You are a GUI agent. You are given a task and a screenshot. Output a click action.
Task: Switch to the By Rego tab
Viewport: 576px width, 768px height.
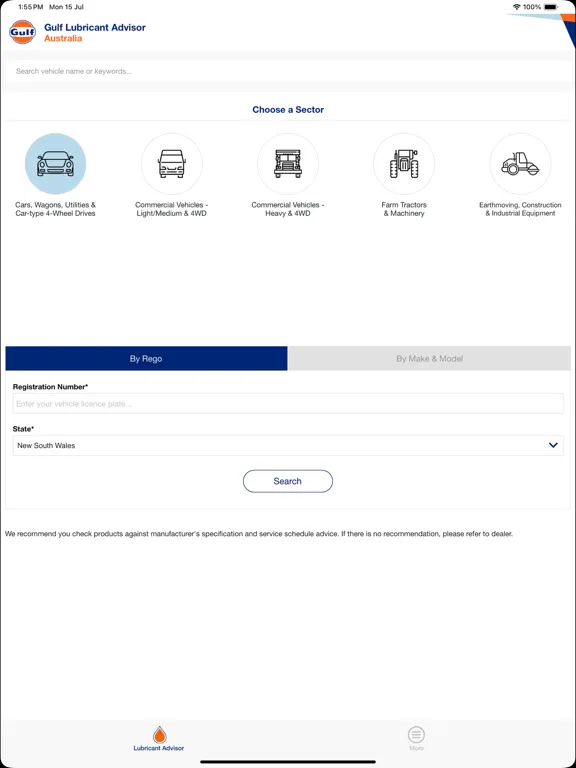click(146, 359)
